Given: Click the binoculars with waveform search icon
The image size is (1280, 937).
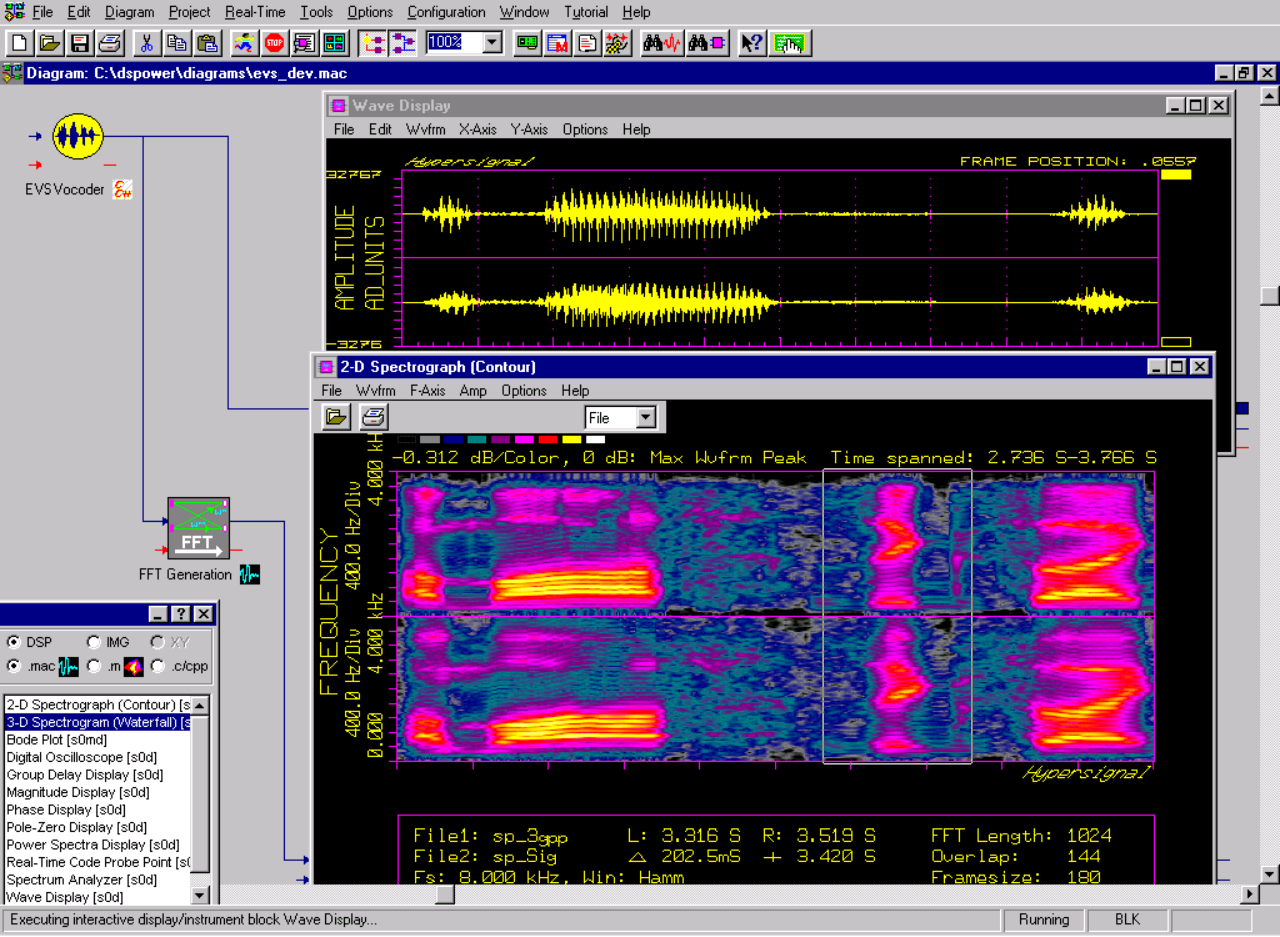Looking at the screenshot, I should [x=663, y=43].
